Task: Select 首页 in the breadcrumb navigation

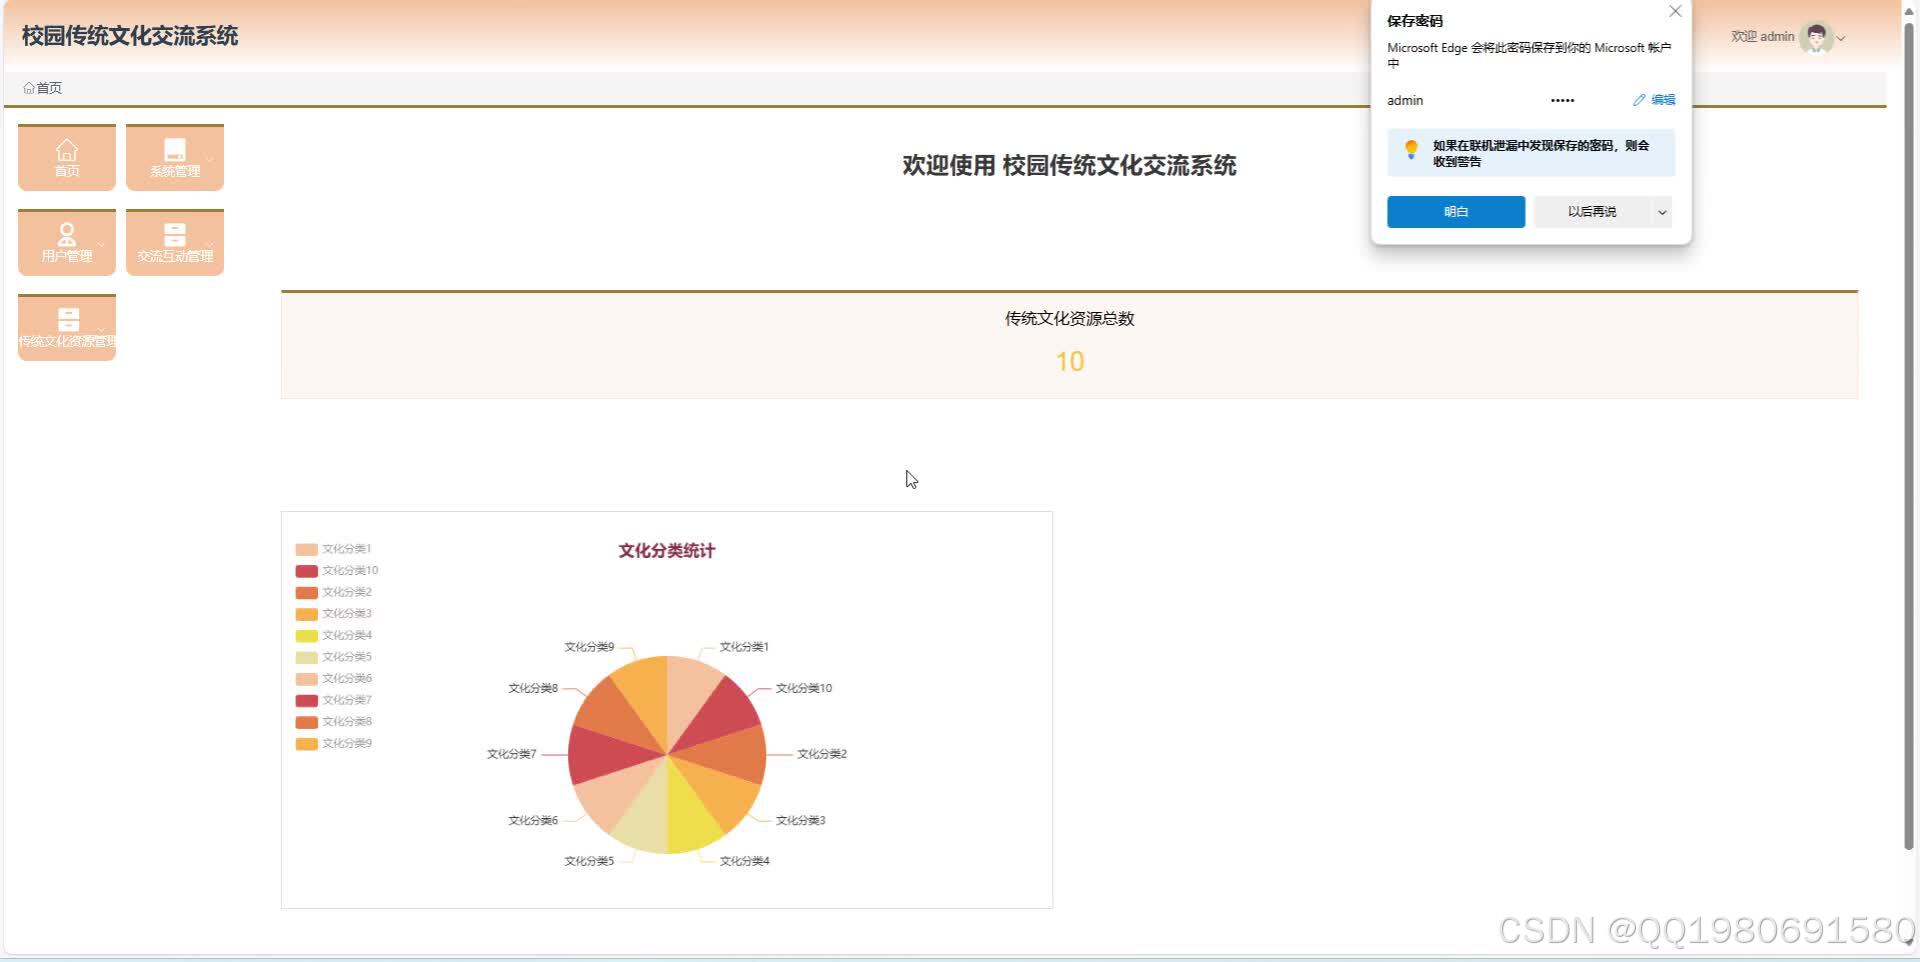Action: (47, 87)
